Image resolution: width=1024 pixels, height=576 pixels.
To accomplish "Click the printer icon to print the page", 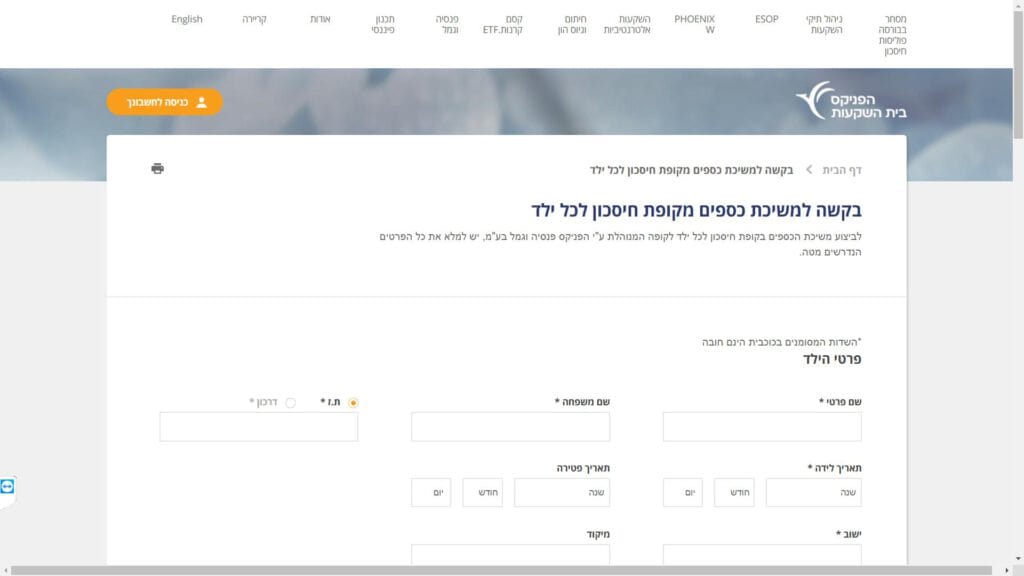I will click(x=157, y=168).
